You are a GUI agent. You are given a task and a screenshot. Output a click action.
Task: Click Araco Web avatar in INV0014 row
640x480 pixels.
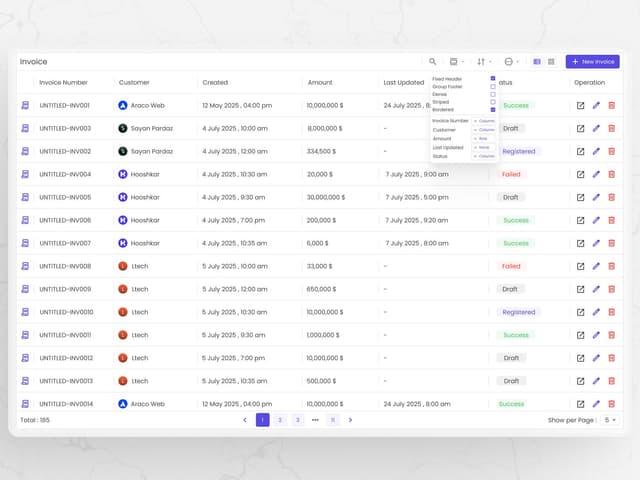point(123,404)
